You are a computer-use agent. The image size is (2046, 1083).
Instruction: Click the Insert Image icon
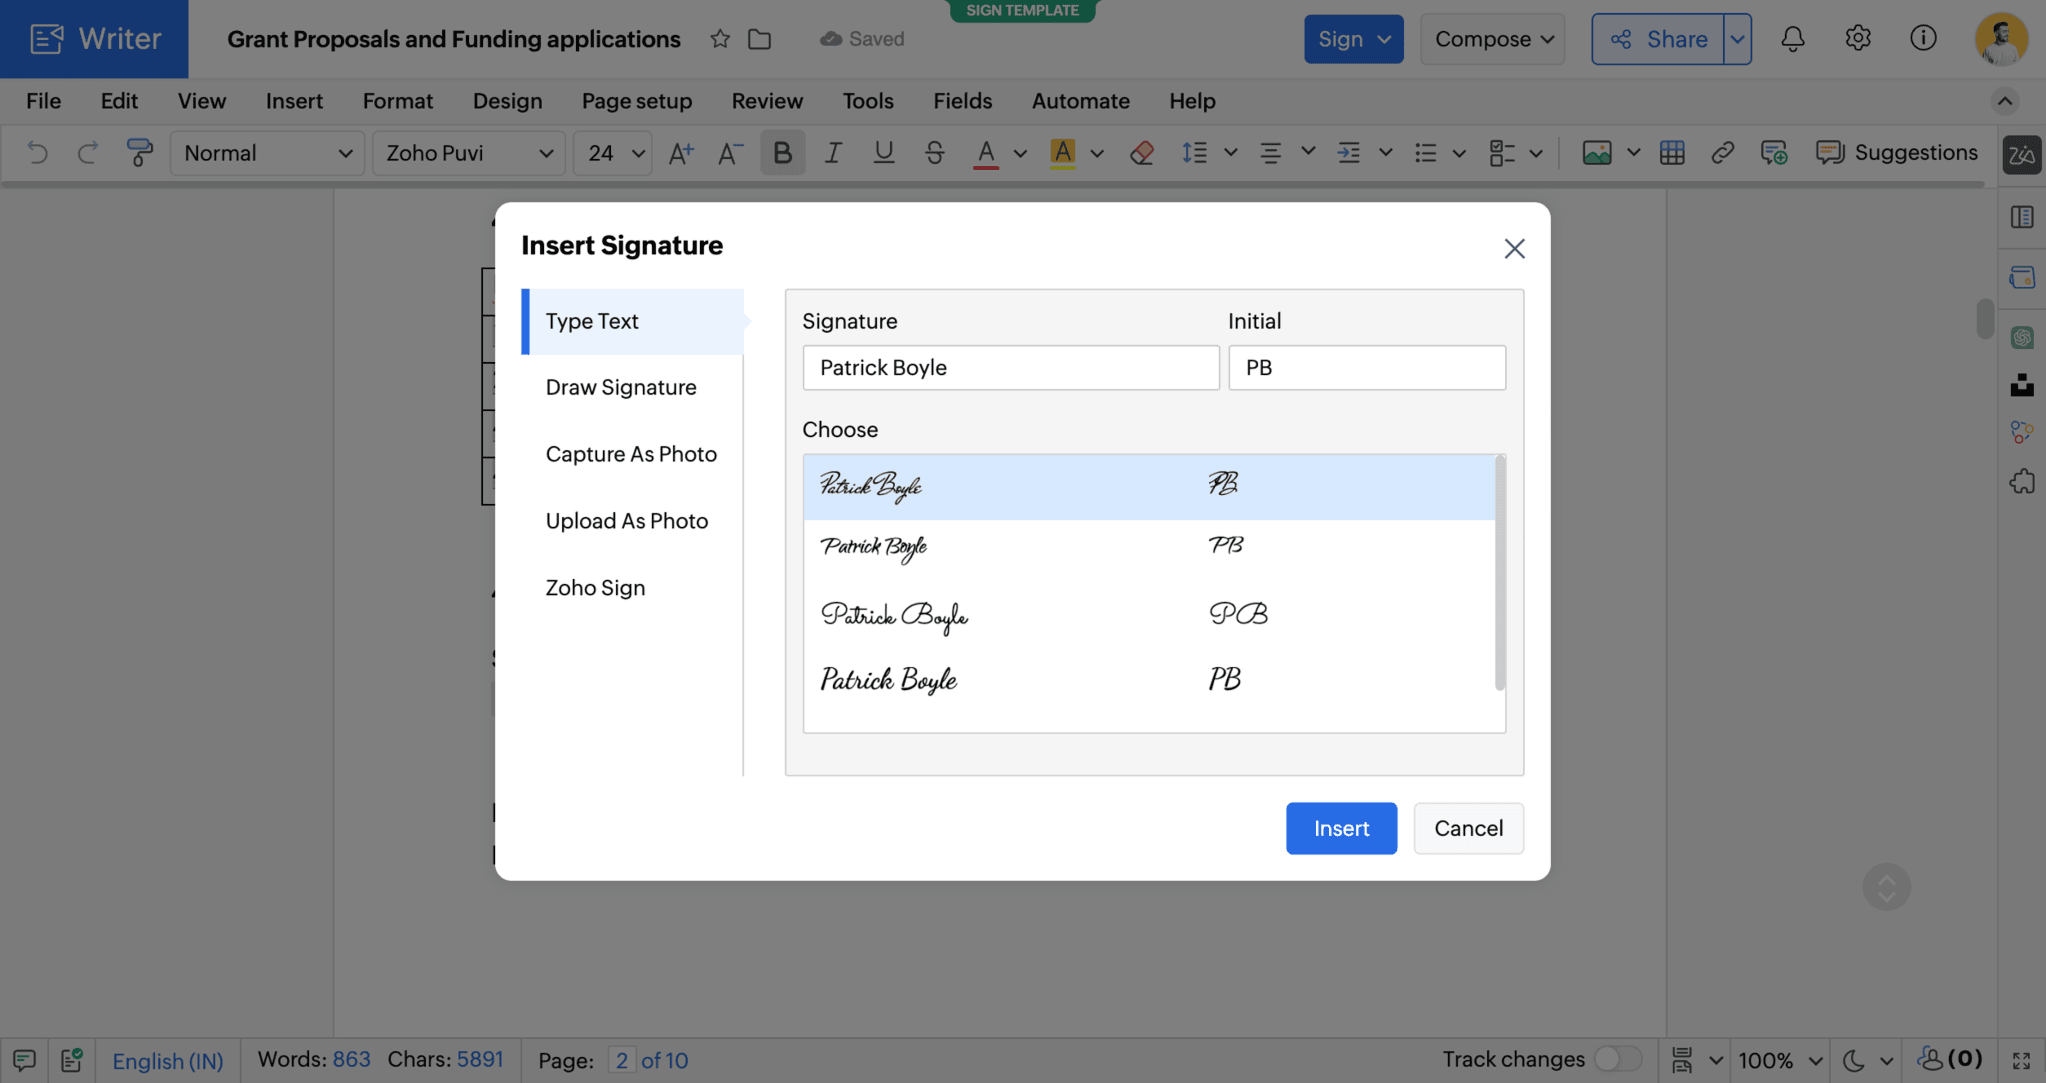pyautogui.click(x=1597, y=153)
